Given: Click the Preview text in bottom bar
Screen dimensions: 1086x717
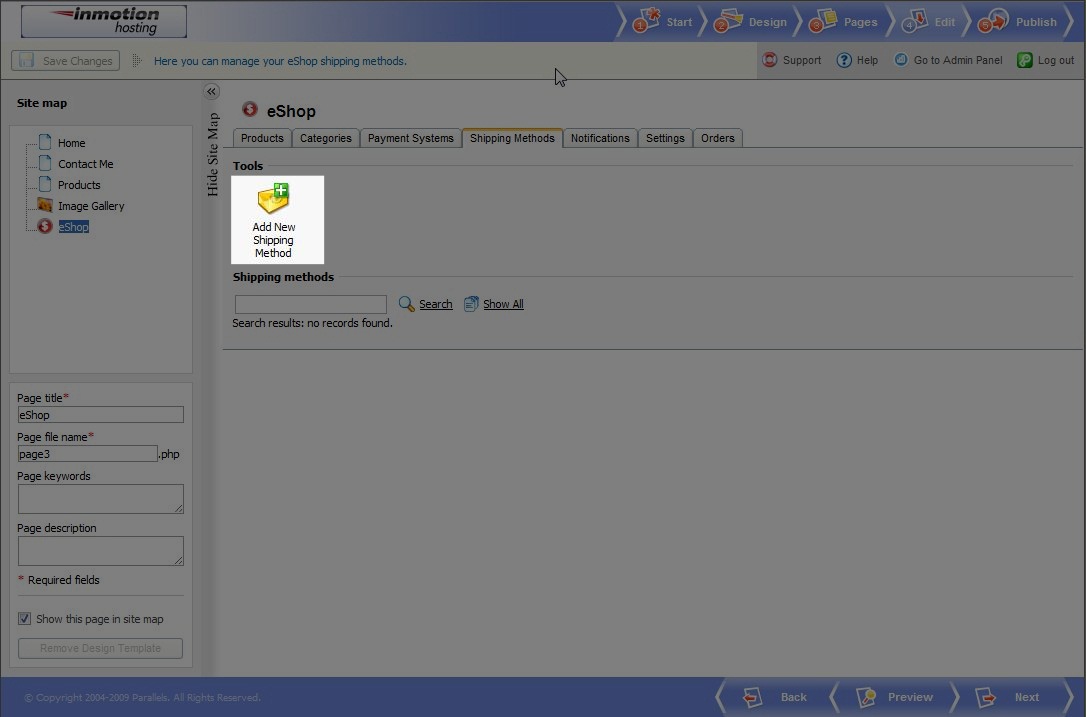Looking at the screenshot, I should (910, 698).
